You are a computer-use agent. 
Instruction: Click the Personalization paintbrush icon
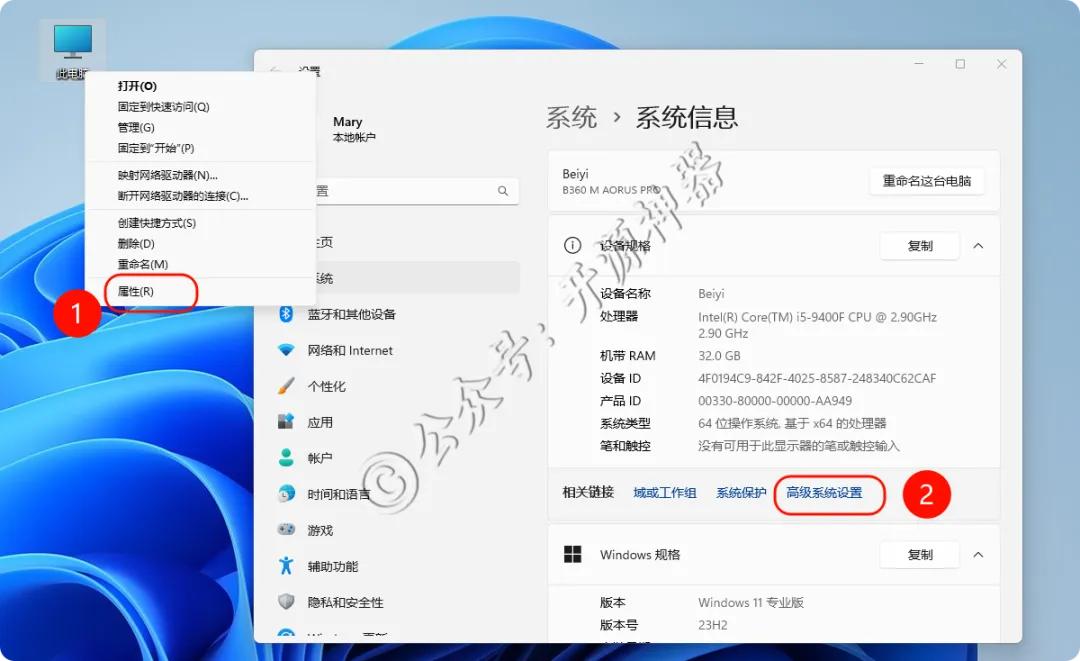pyautogui.click(x=286, y=386)
